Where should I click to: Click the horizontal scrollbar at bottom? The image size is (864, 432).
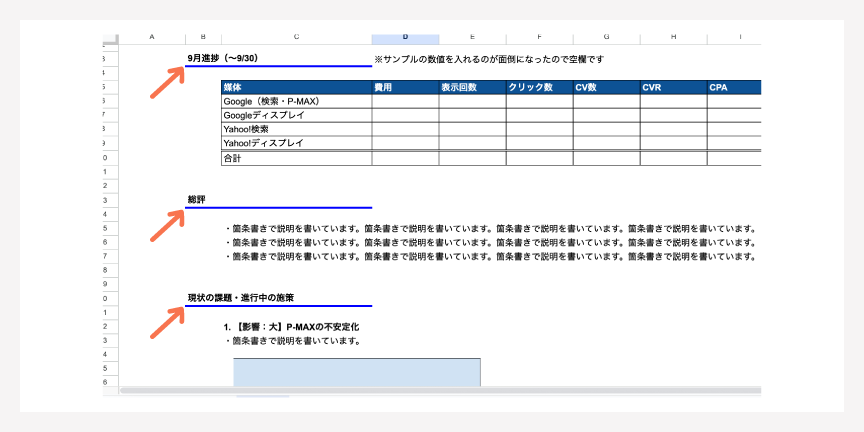440,390
